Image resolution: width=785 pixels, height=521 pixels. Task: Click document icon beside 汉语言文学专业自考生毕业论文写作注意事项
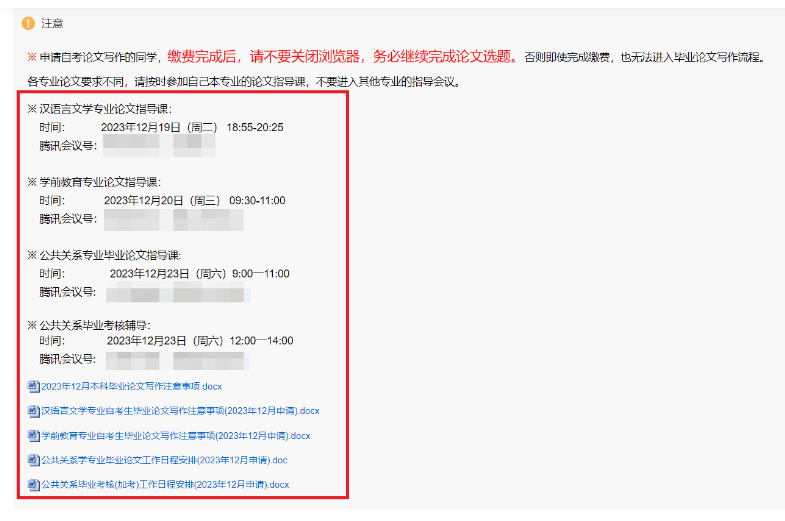click(x=34, y=411)
